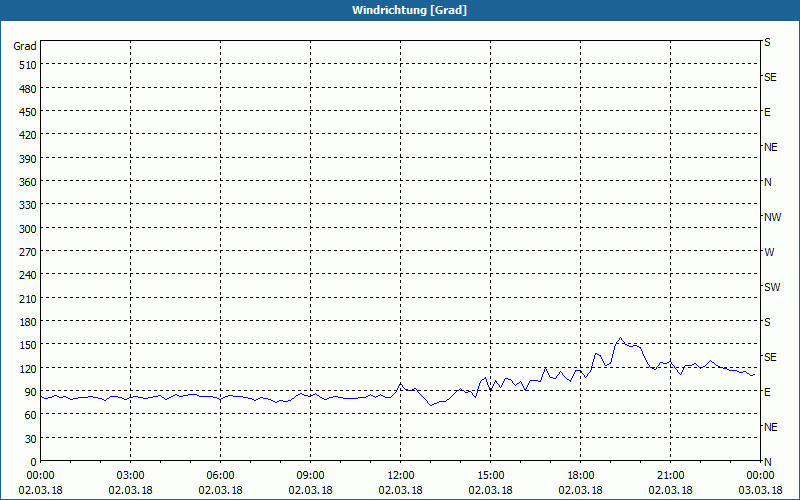Viewport: 800px width, 500px height.
Task: Click the 09:00 time axis label
Action: (x=310, y=476)
